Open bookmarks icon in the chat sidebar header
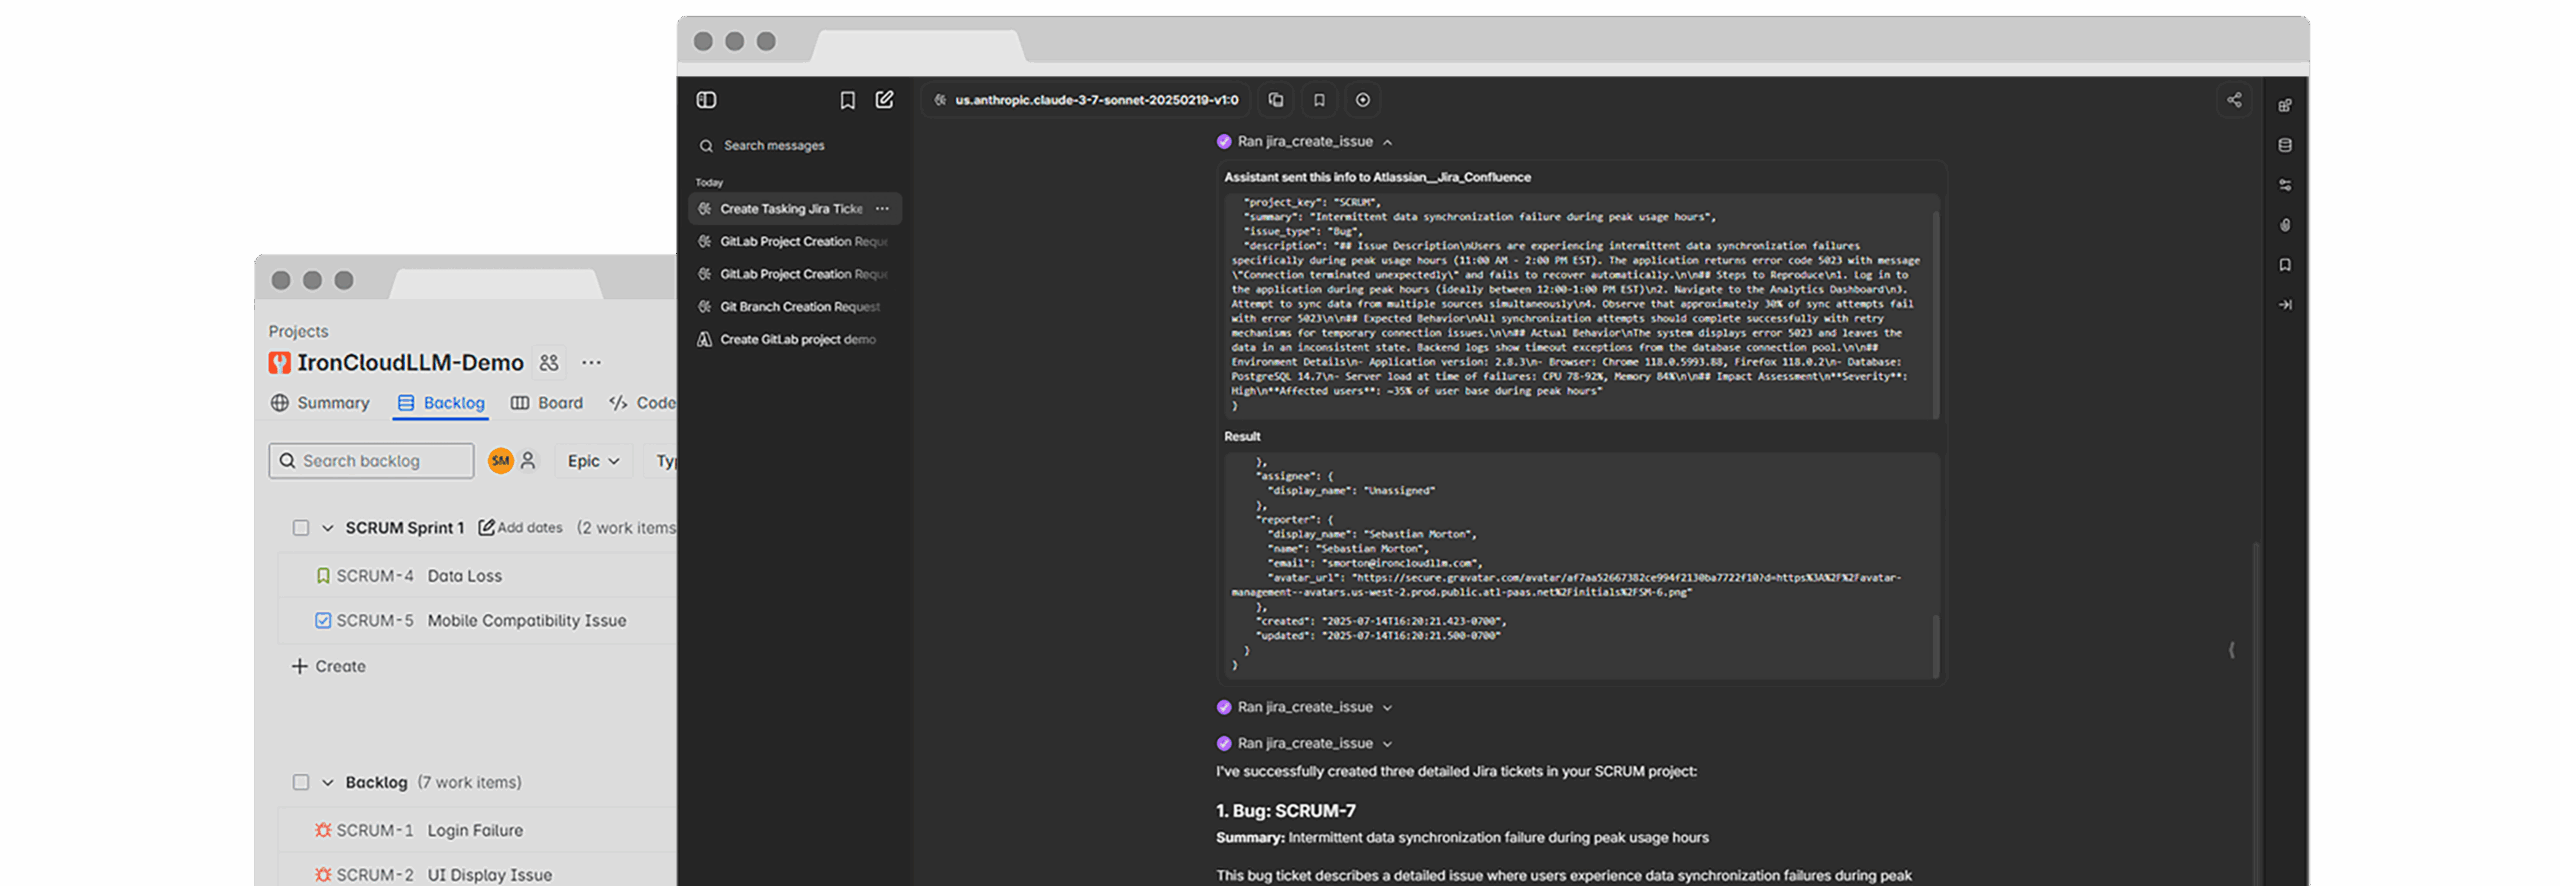This screenshot has width=2560, height=886. coord(847,100)
